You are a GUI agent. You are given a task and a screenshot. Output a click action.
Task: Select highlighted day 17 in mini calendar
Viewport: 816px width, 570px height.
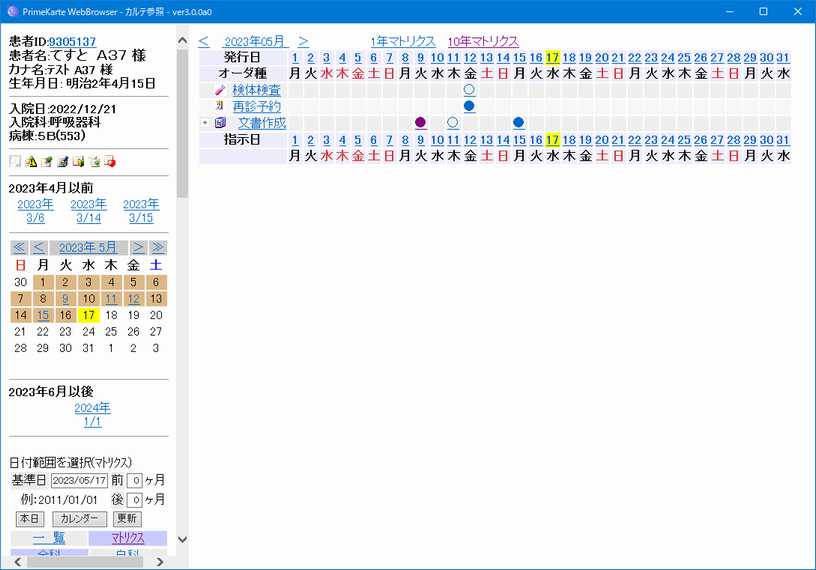88,315
